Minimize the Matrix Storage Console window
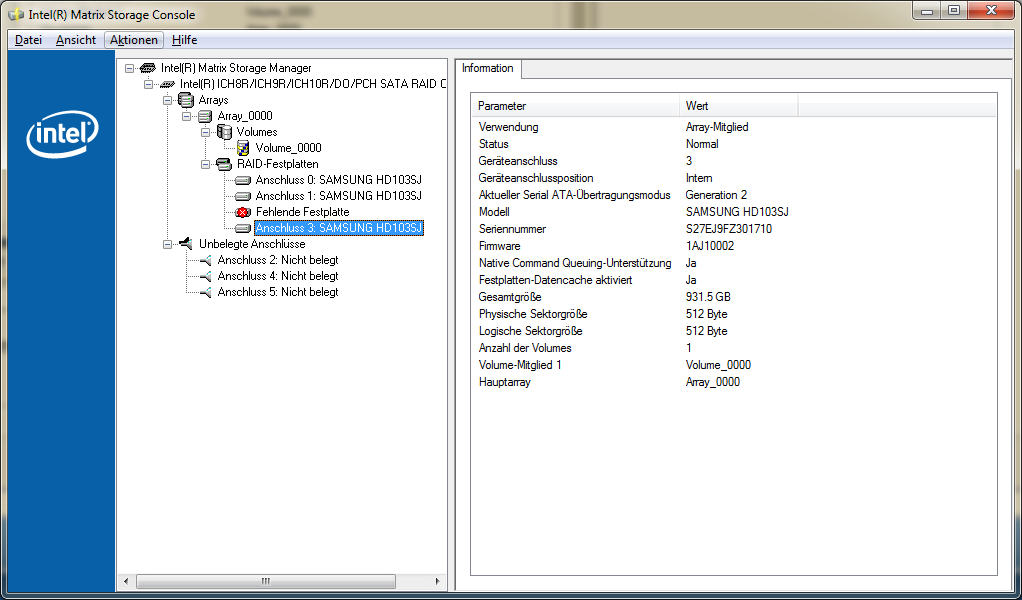 pos(927,11)
